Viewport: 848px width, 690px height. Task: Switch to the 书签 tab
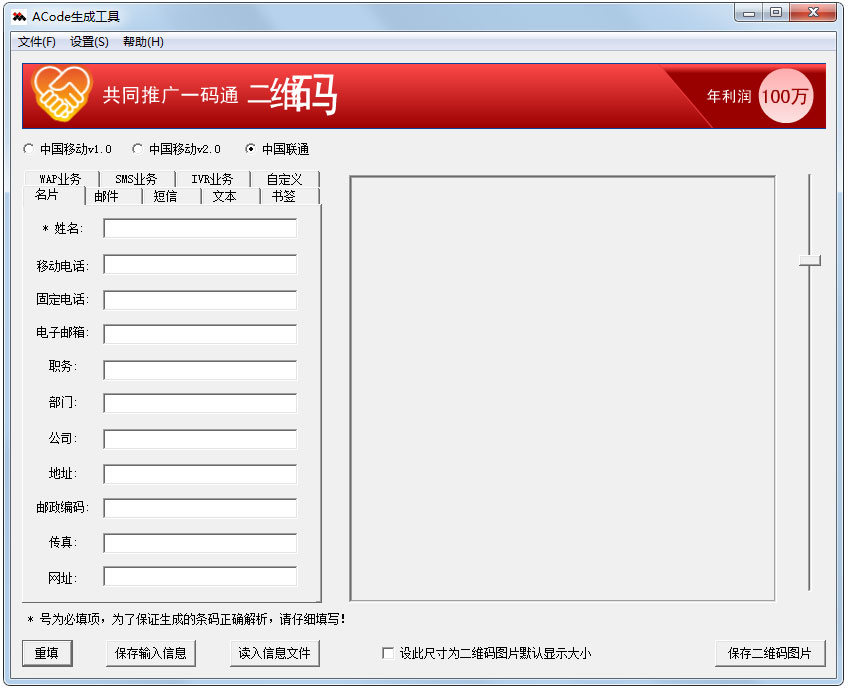click(x=289, y=196)
